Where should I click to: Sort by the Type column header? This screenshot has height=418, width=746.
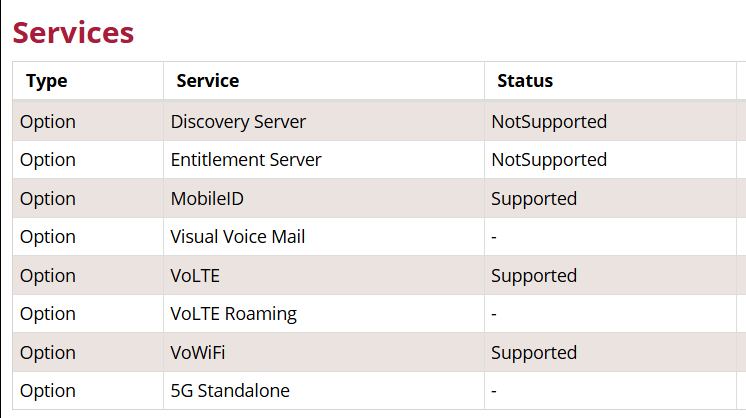(x=46, y=81)
